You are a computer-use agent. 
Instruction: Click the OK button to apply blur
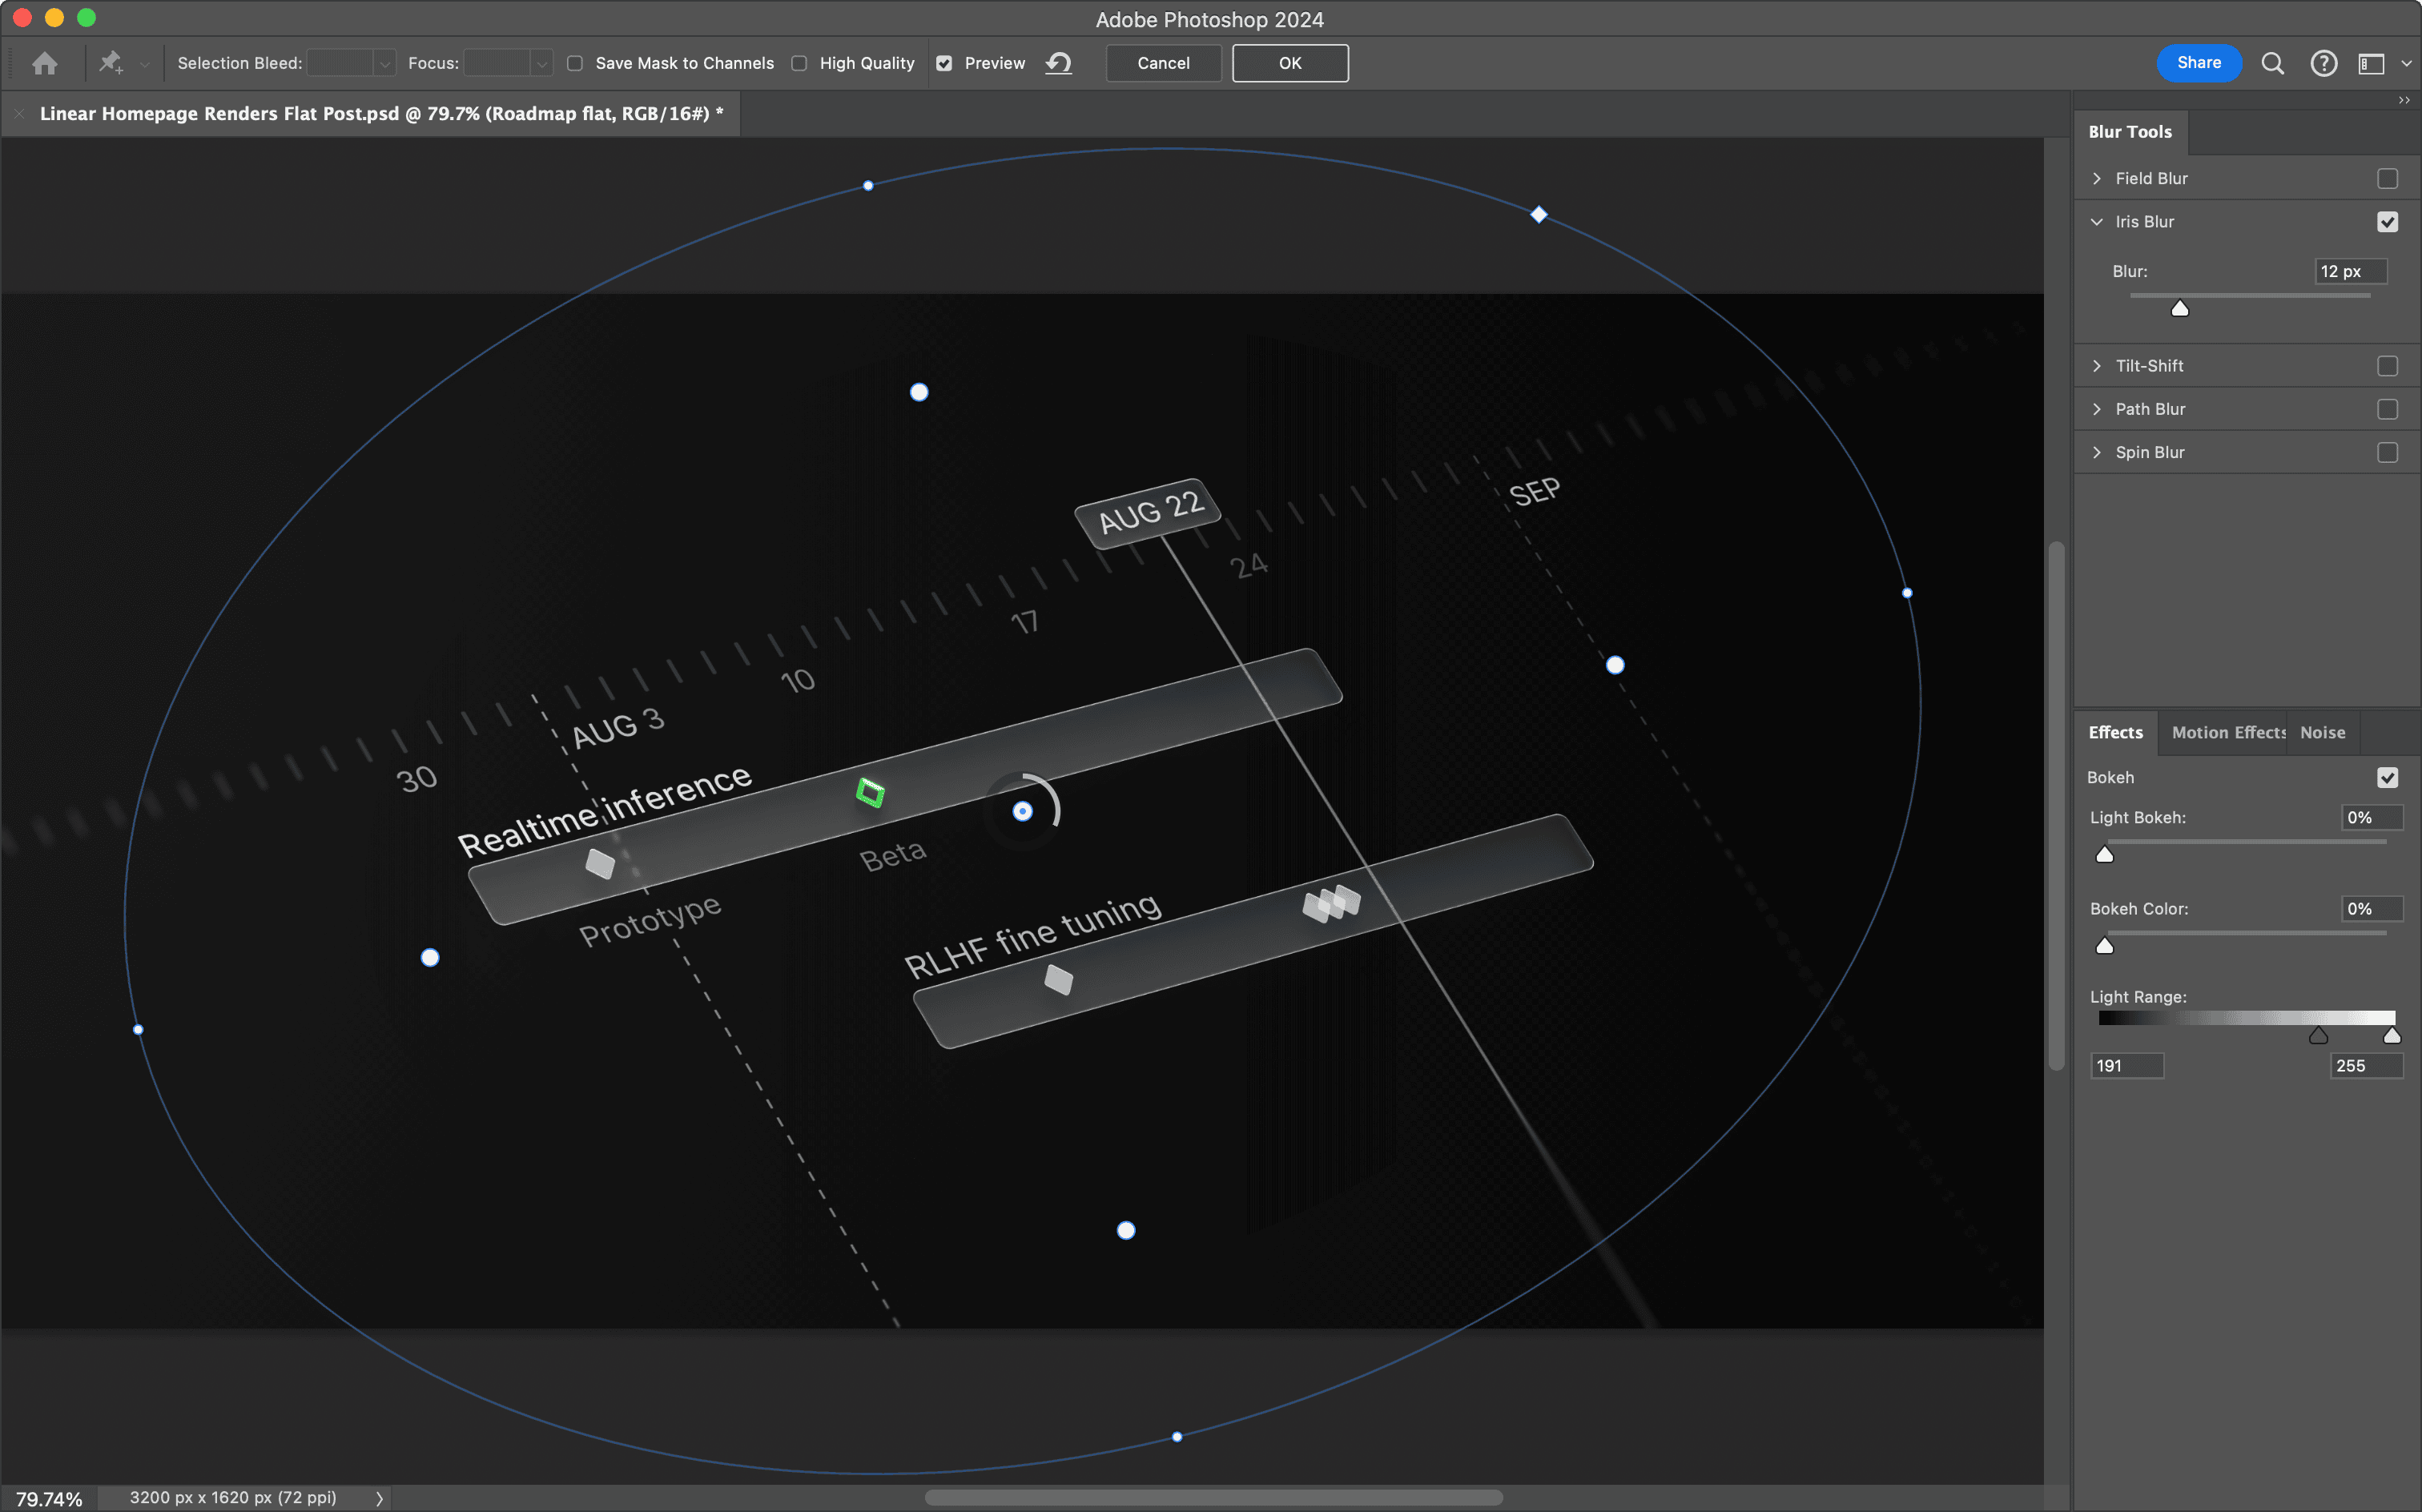pyautogui.click(x=1289, y=62)
